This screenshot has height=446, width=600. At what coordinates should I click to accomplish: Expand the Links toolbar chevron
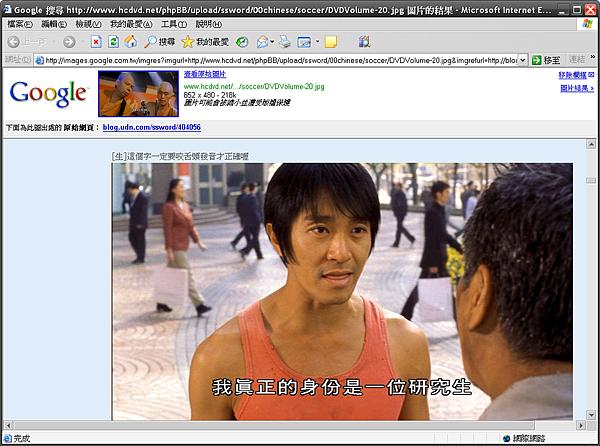(x=593, y=57)
